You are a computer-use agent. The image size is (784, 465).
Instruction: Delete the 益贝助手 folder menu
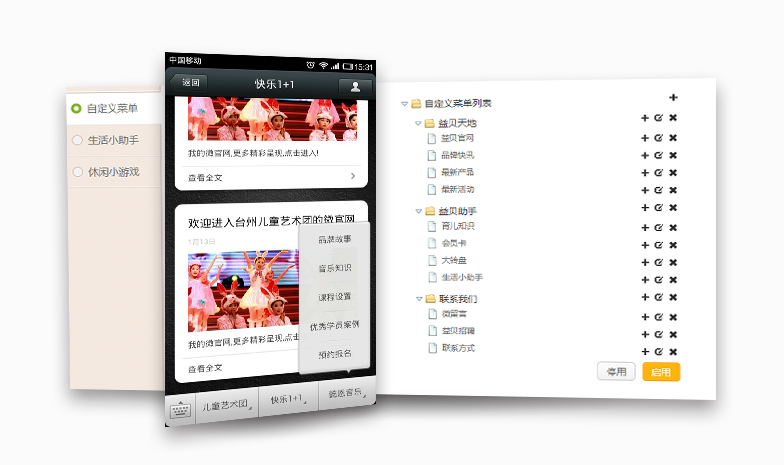click(673, 208)
